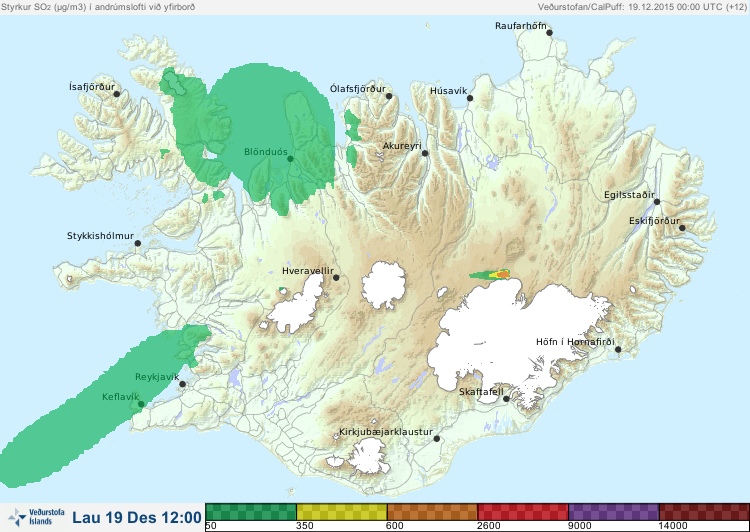Screen dimensions: 750x532
Task: Select the orange 600 legend swatch
Action: pyautogui.click(x=432, y=512)
